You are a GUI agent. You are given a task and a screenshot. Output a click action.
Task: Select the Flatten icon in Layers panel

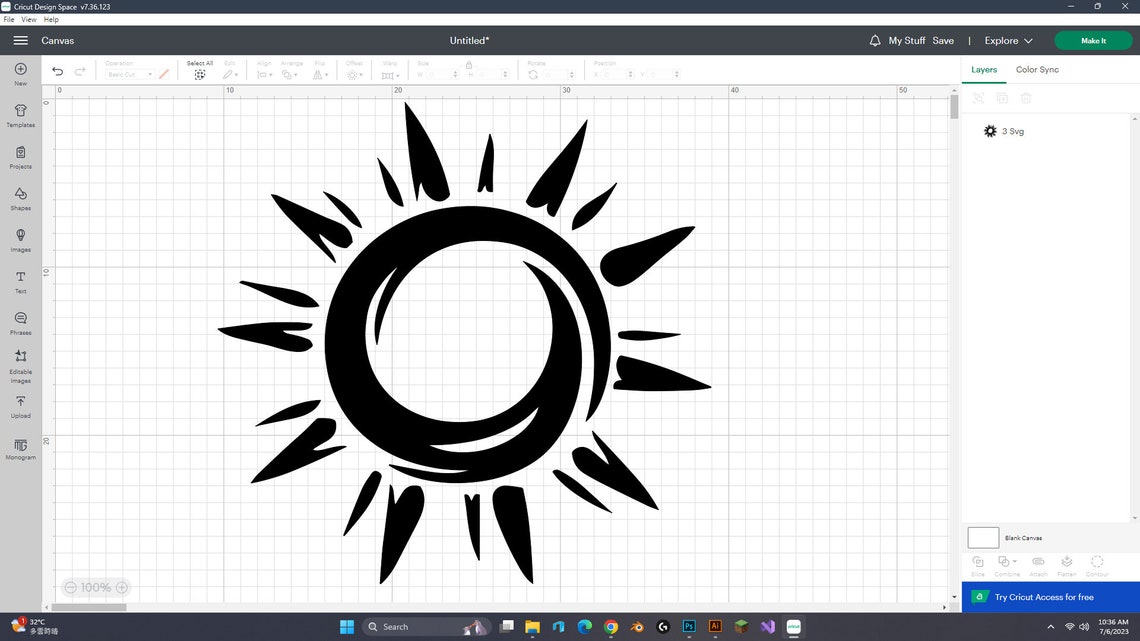pos(1067,563)
